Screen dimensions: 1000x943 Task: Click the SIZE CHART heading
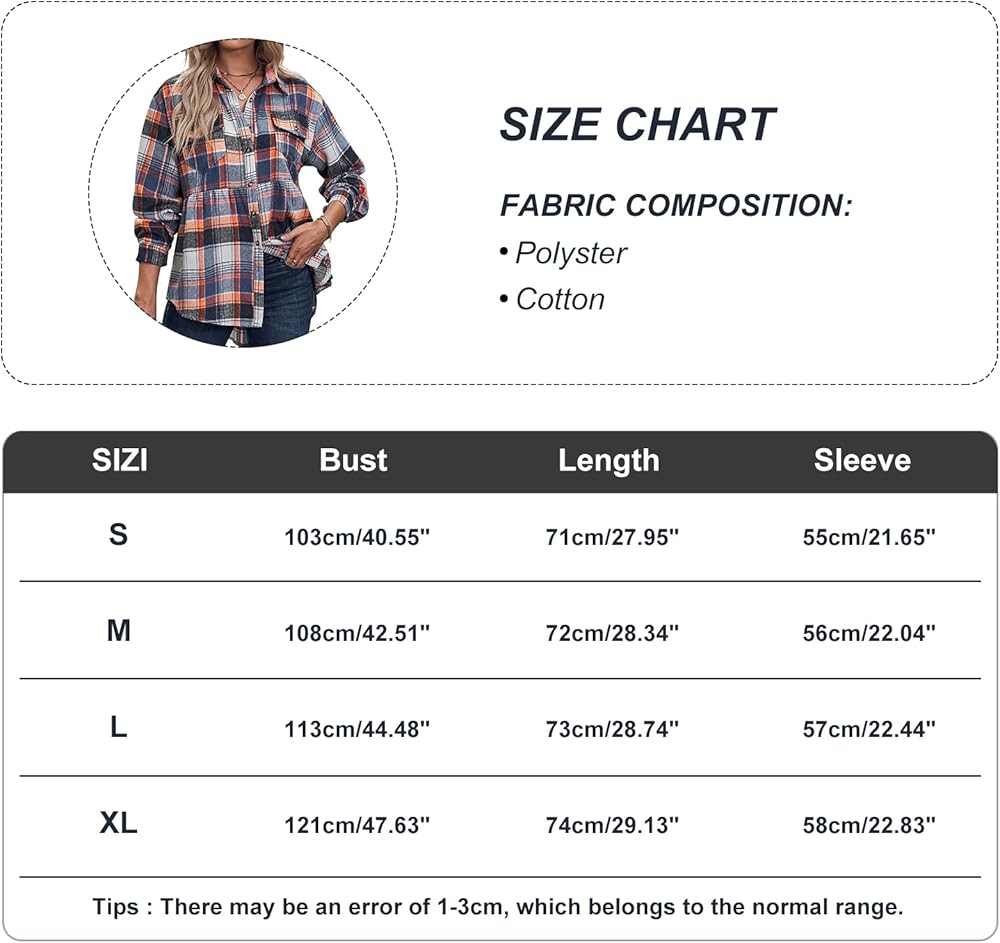click(x=637, y=124)
